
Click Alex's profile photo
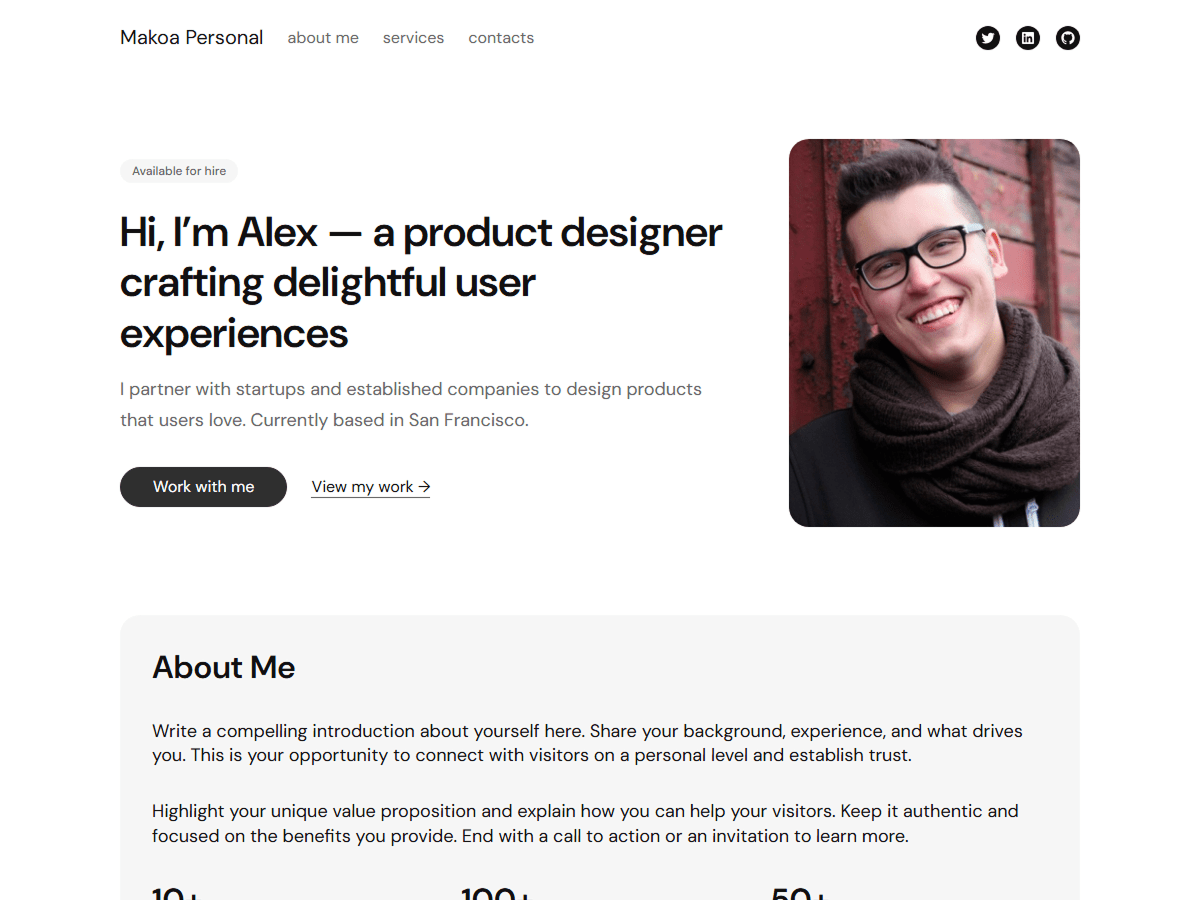(934, 333)
